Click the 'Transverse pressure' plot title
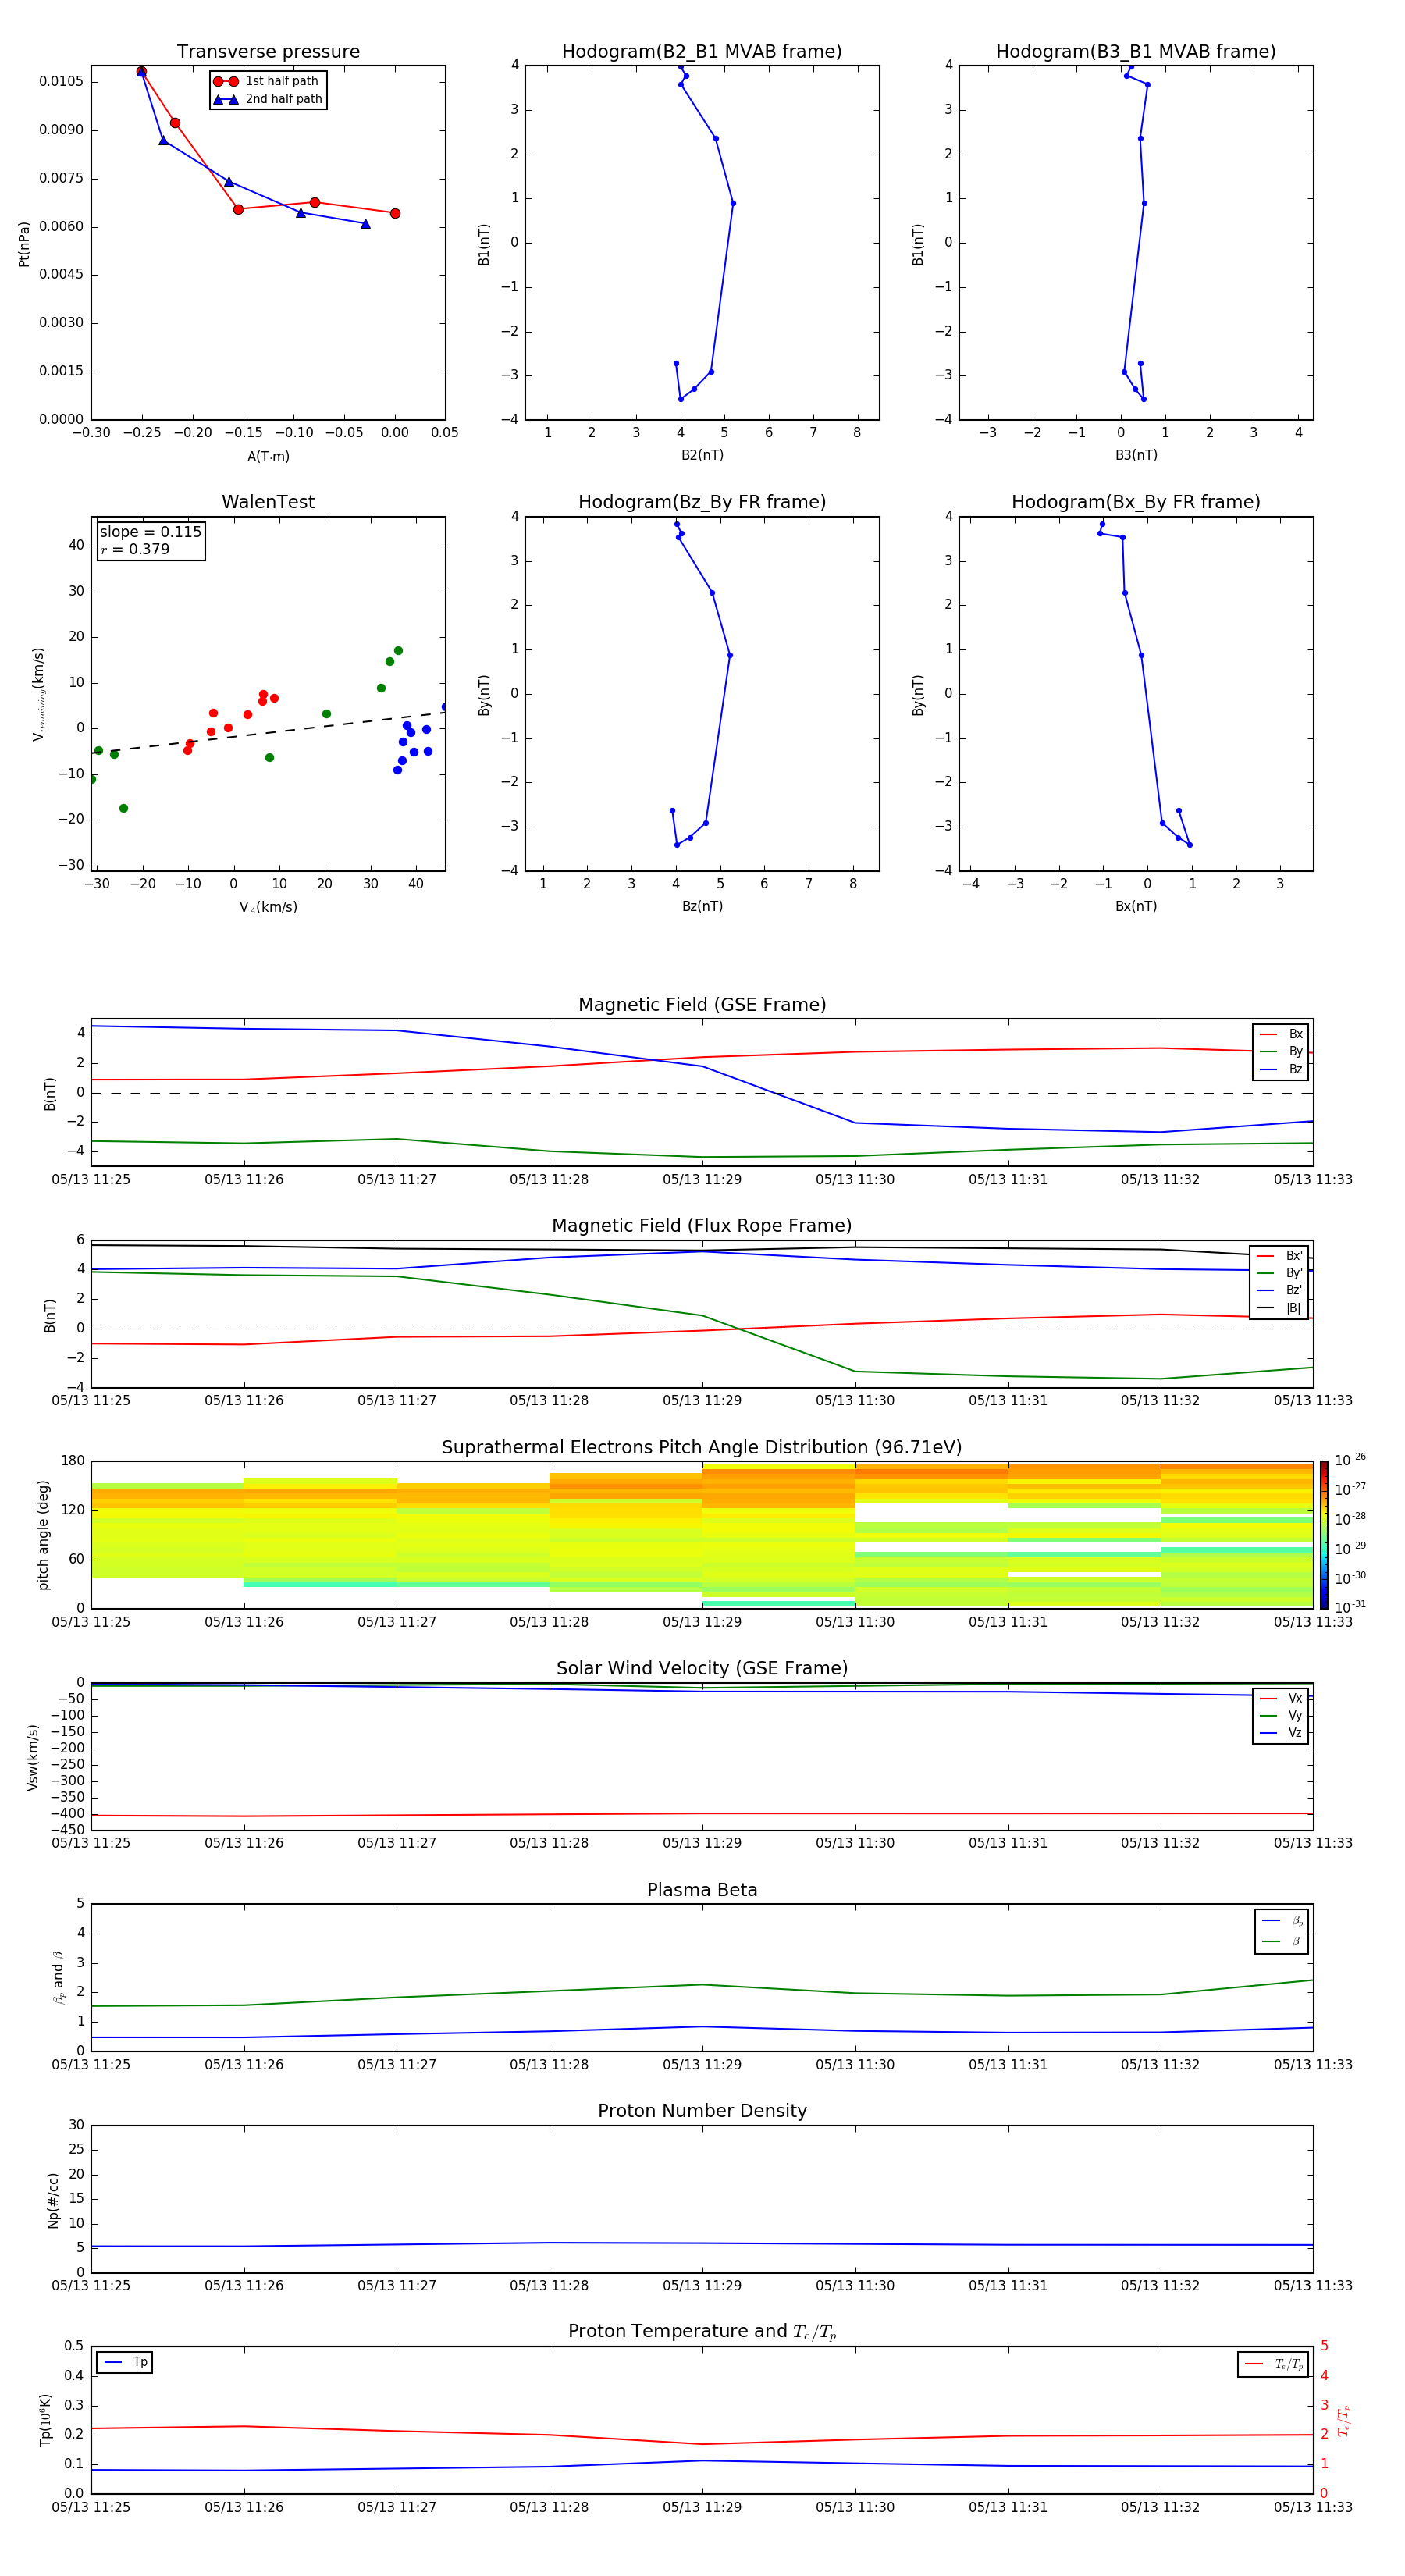 [x=268, y=51]
